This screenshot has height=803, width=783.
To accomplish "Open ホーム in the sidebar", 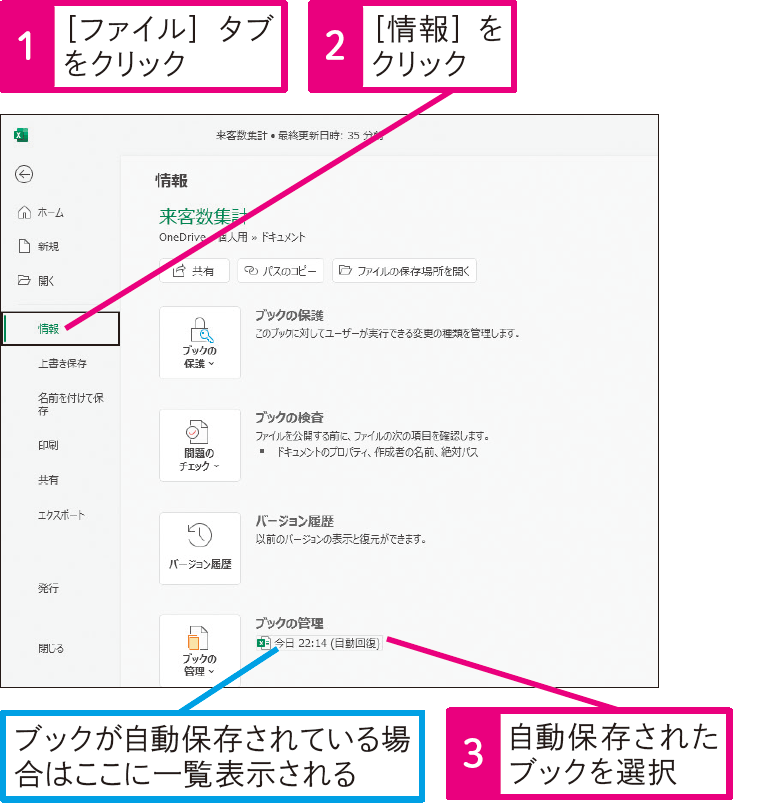I will coord(50,213).
